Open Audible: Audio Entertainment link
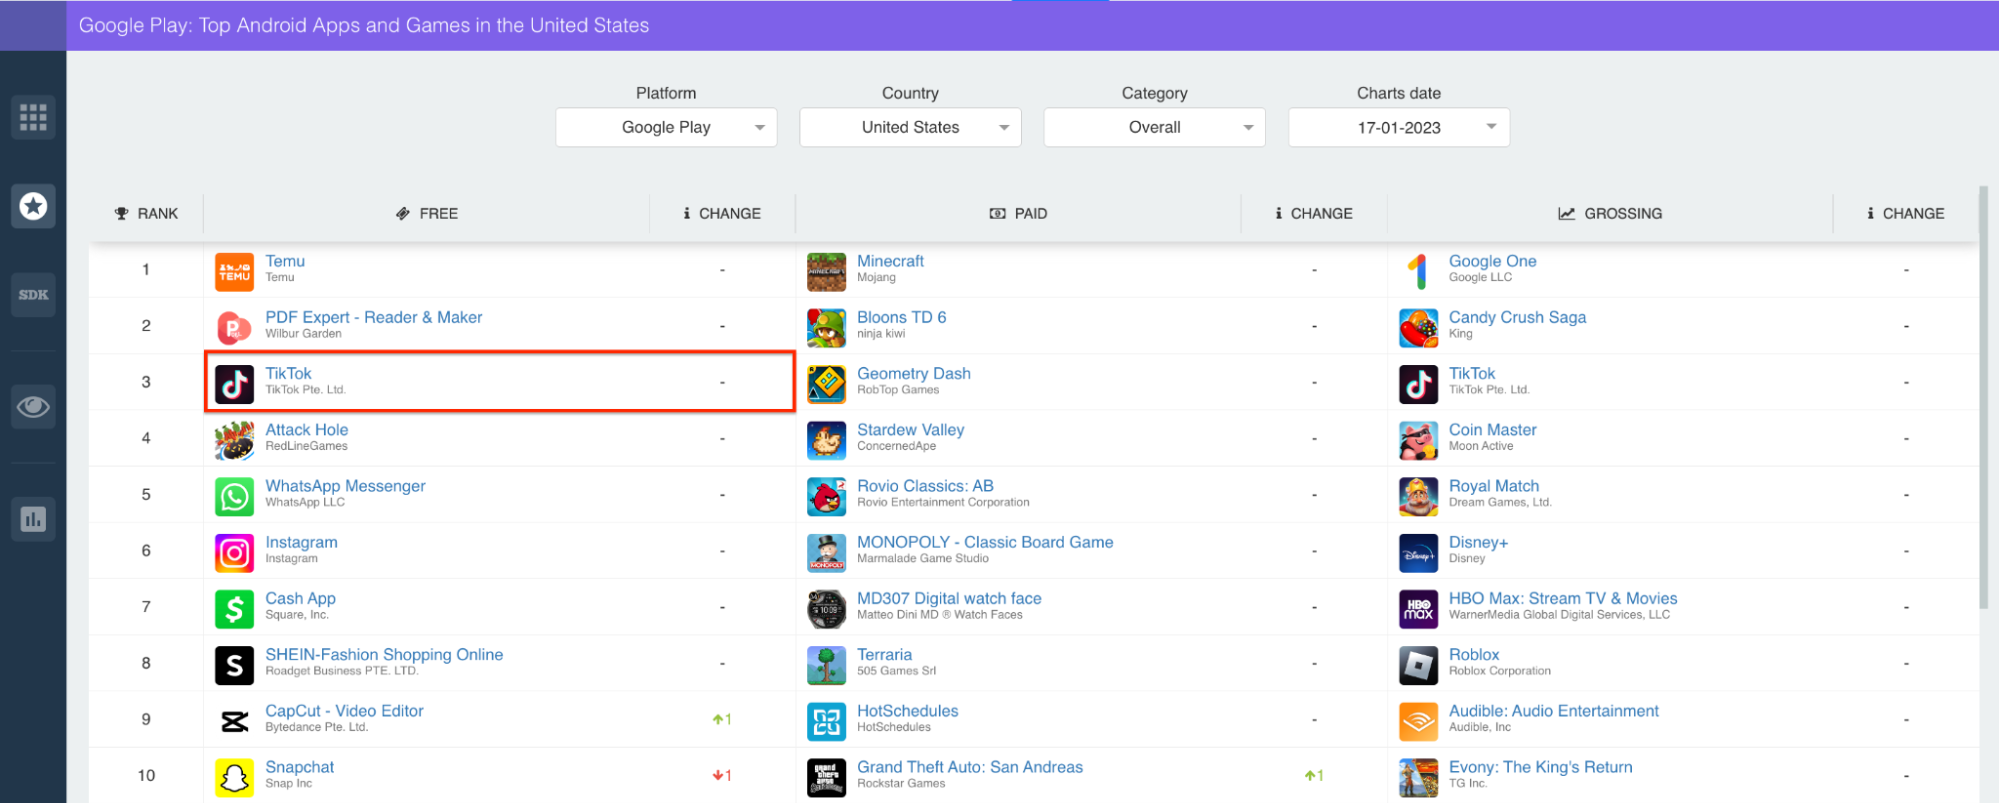This screenshot has height=804, width=1999. coord(1554,711)
